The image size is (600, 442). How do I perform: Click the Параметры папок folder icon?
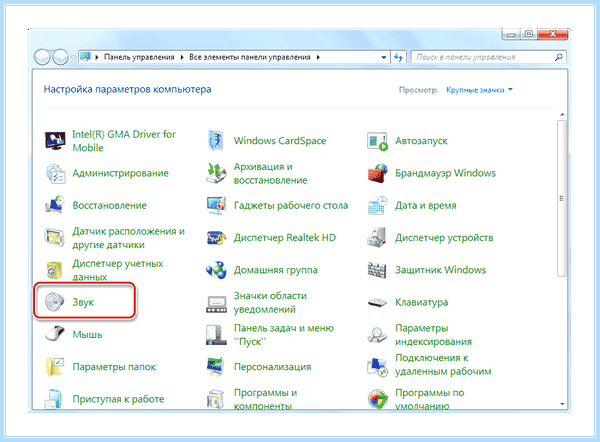pyautogui.click(x=55, y=367)
